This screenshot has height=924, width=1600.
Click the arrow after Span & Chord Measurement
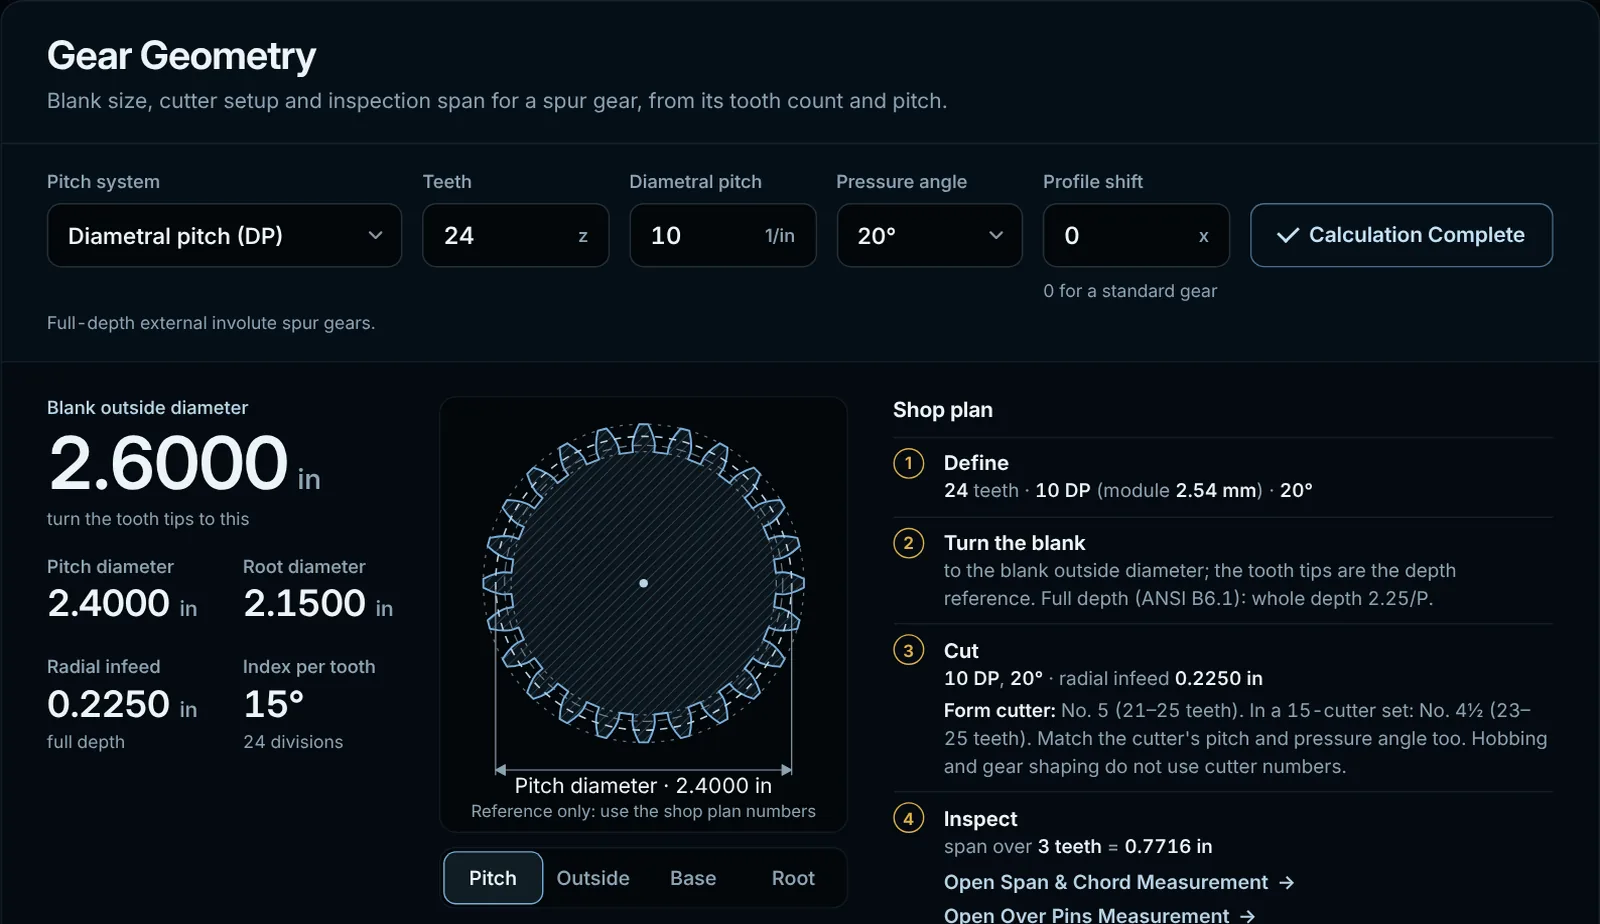tap(1286, 882)
